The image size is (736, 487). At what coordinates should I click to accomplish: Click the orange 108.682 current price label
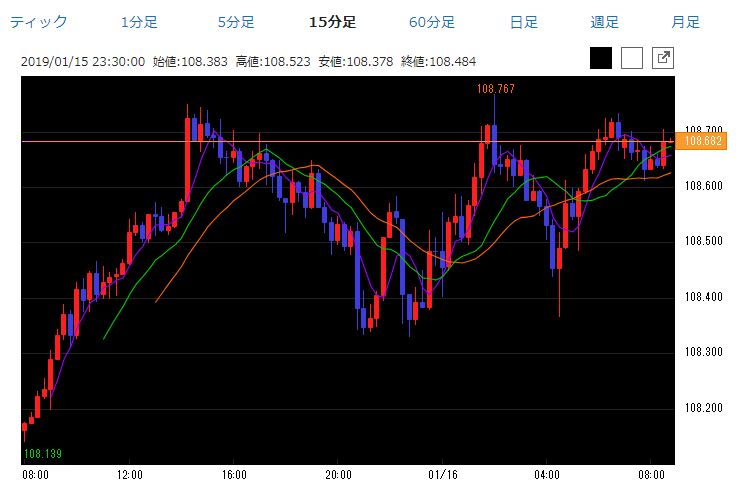[703, 141]
